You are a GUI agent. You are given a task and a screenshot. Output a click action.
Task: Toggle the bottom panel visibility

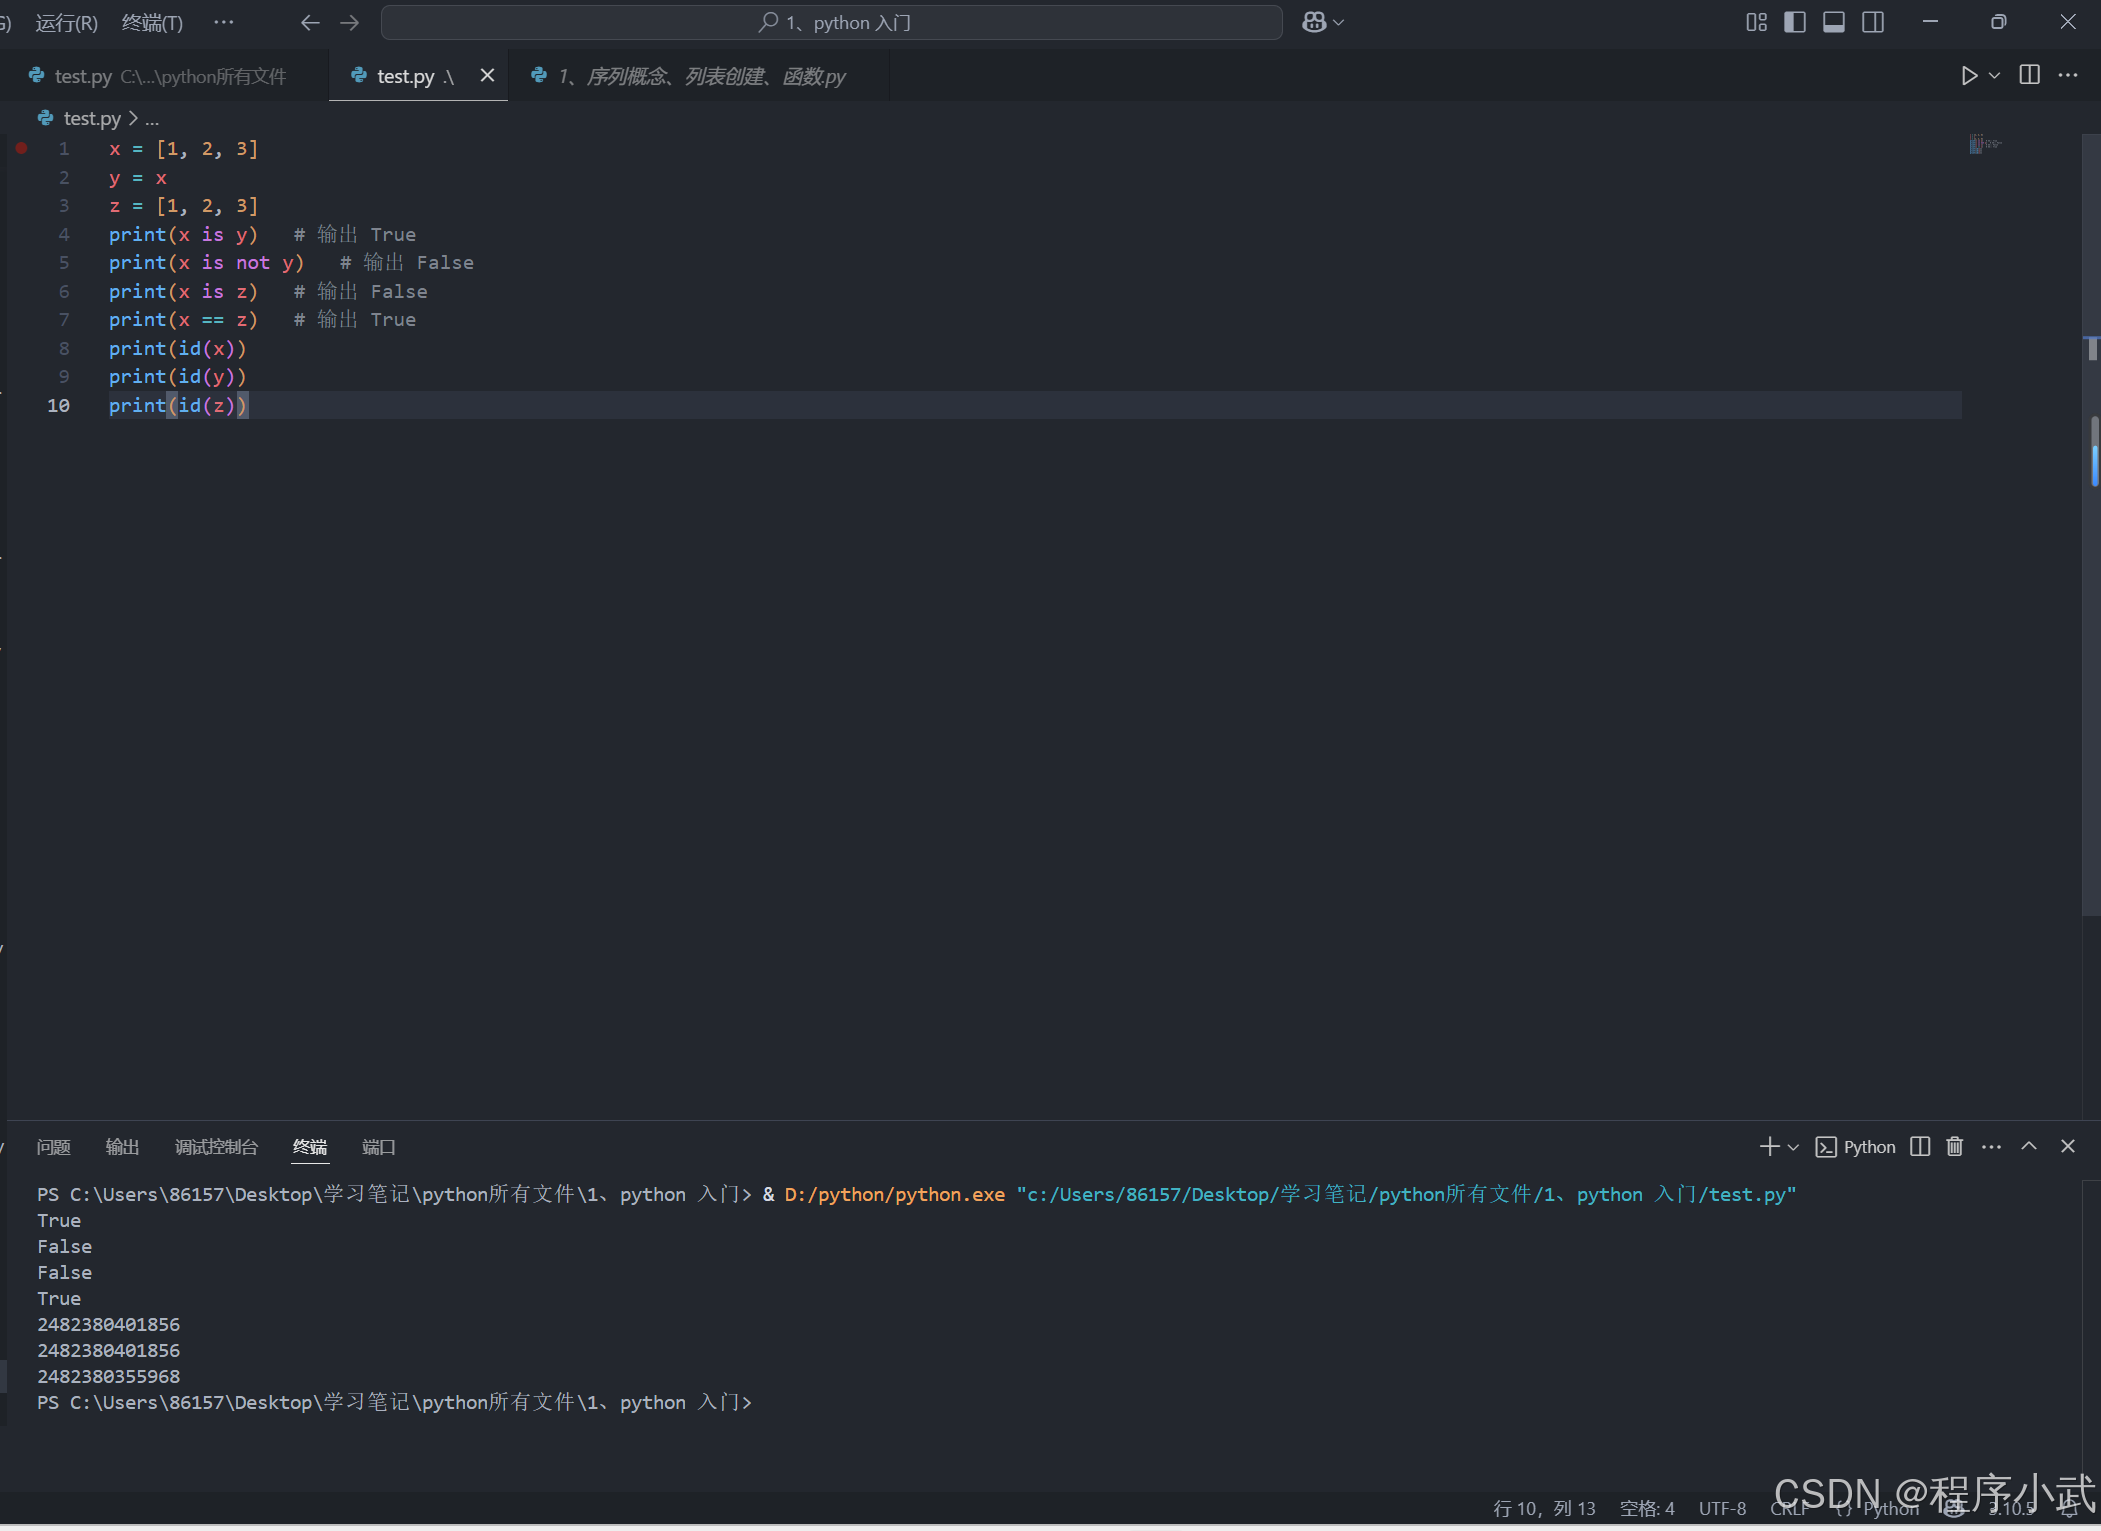point(1833,22)
